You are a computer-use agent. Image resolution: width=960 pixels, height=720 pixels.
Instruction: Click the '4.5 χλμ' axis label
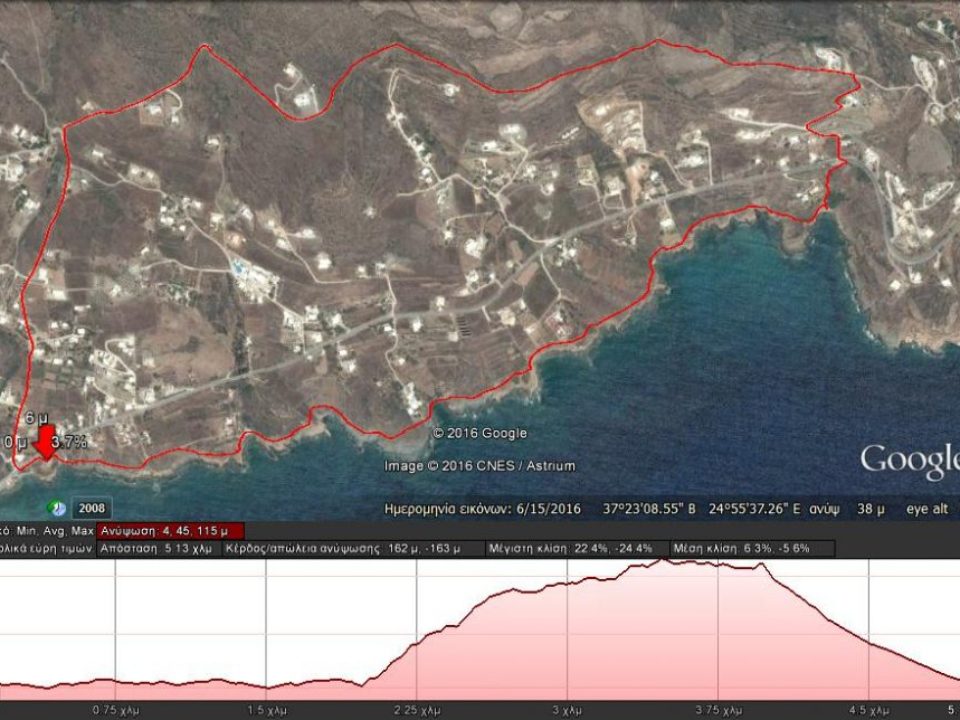(x=868, y=710)
